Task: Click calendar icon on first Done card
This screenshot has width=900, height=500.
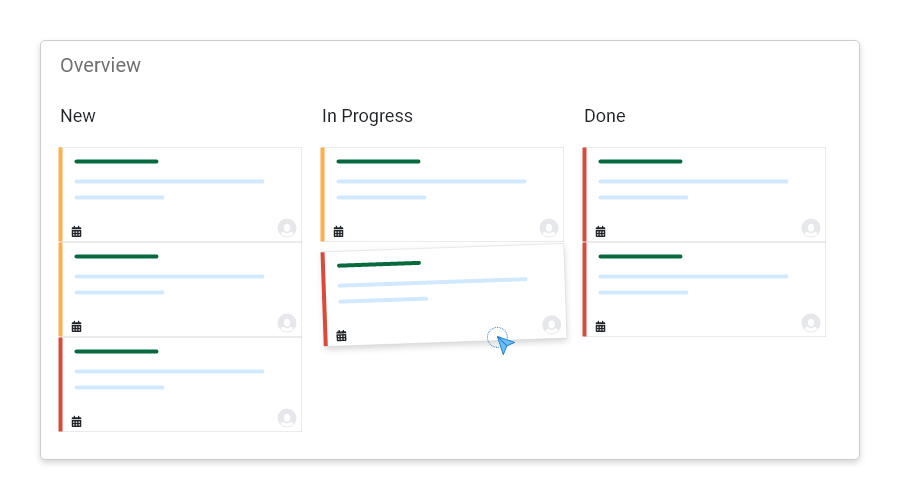Action: (600, 231)
